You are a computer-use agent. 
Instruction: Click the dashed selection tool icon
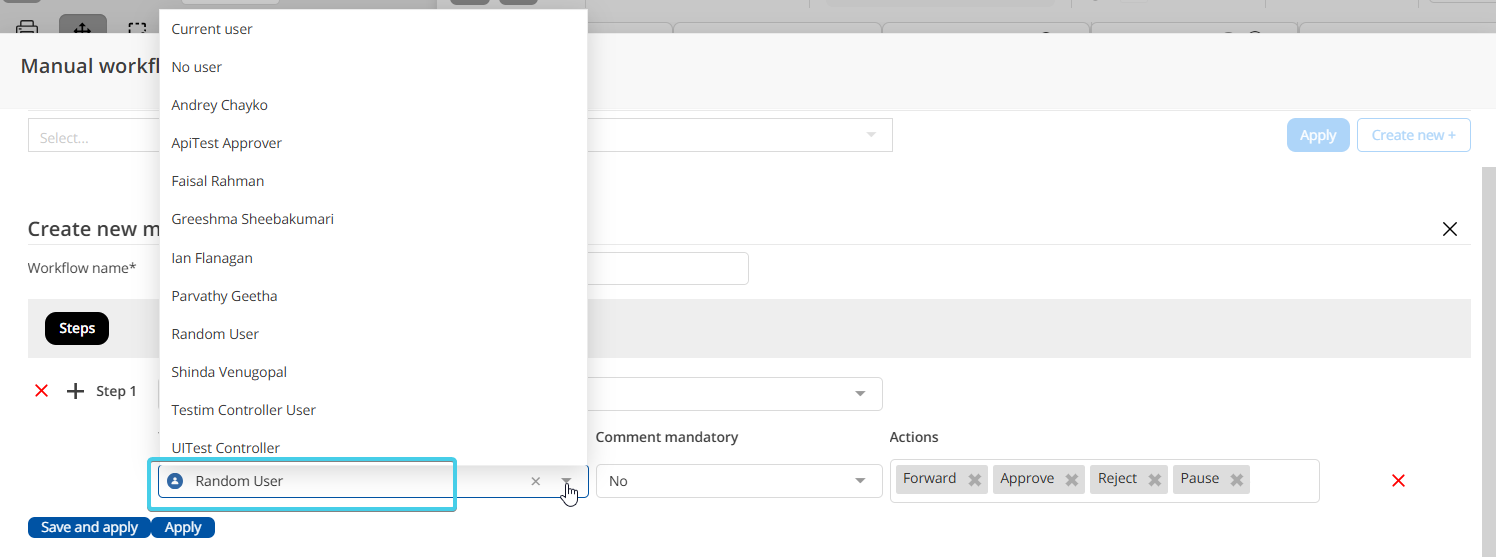coord(138,28)
